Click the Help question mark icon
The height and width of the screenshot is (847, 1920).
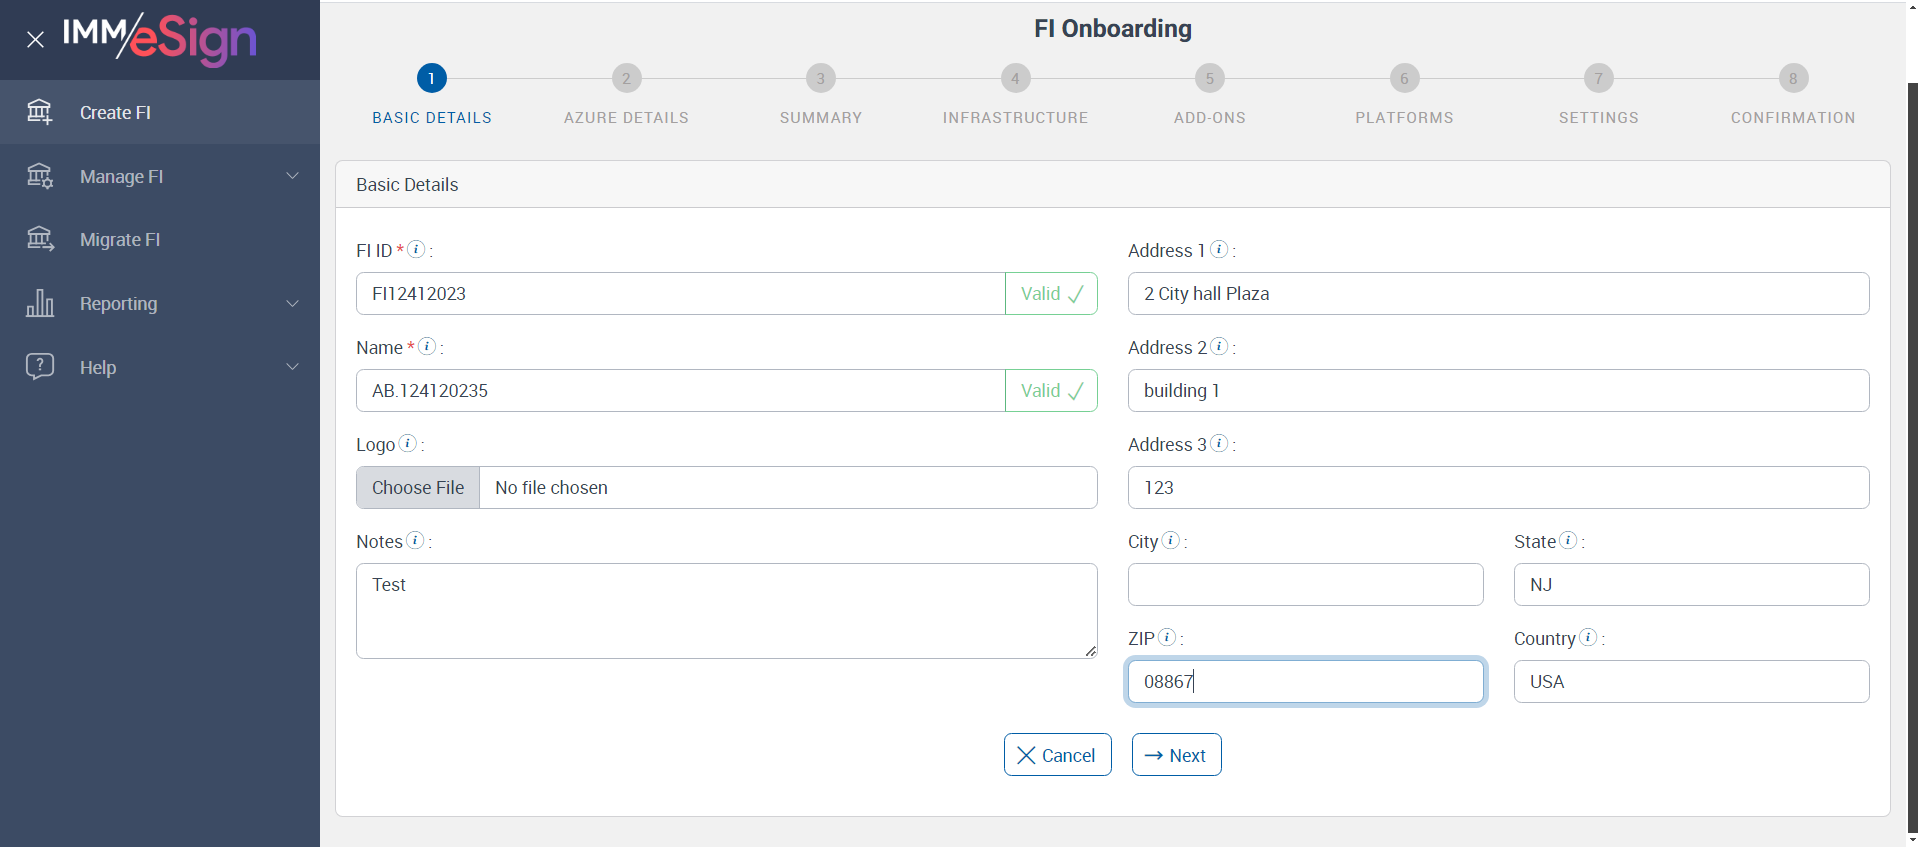40,366
